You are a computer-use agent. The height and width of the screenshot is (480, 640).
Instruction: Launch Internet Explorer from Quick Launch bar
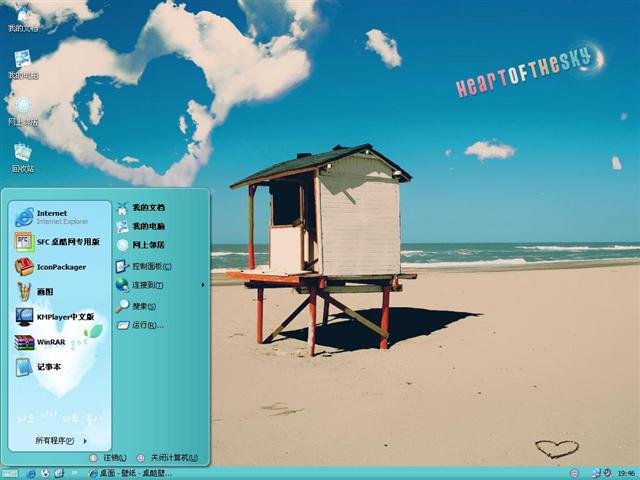[x=31, y=473]
